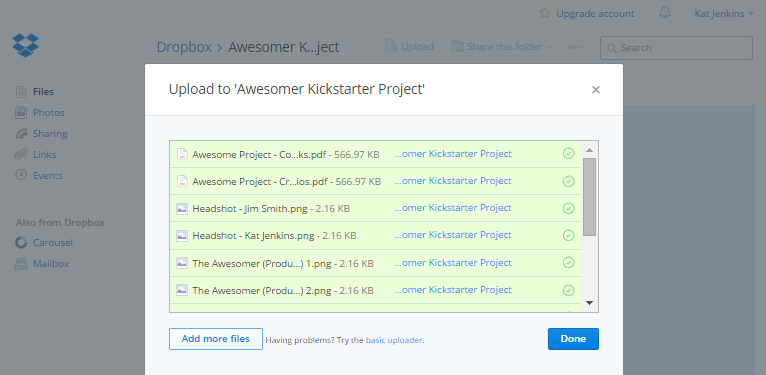The height and width of the screenshot is (375, 766).
Task: Click green checkmark for Jim Smith.png row
Action: [568, 208]
